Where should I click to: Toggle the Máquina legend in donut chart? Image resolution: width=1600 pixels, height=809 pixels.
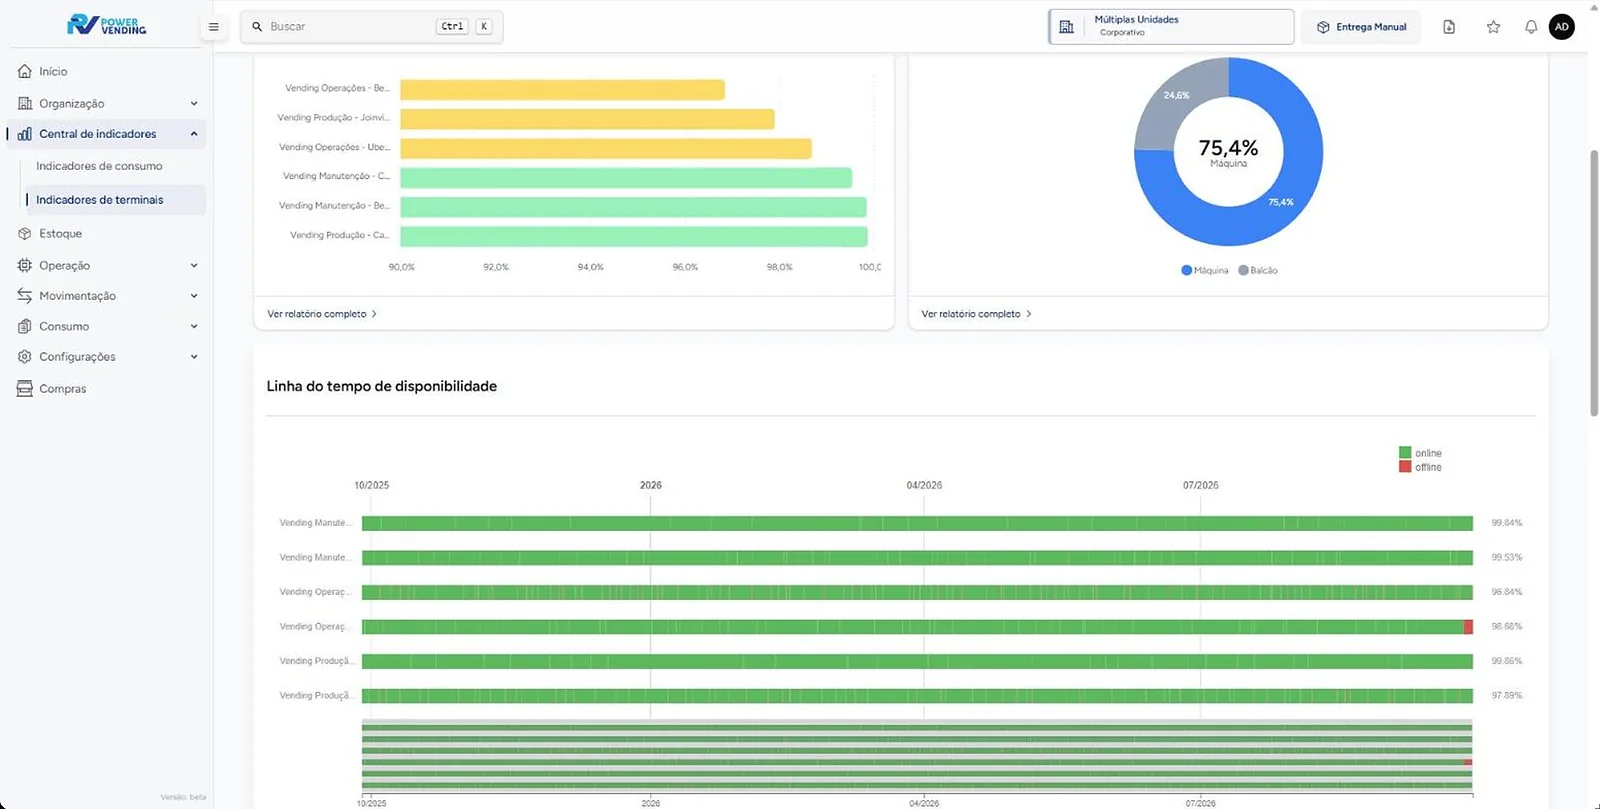coord(1204,271)
